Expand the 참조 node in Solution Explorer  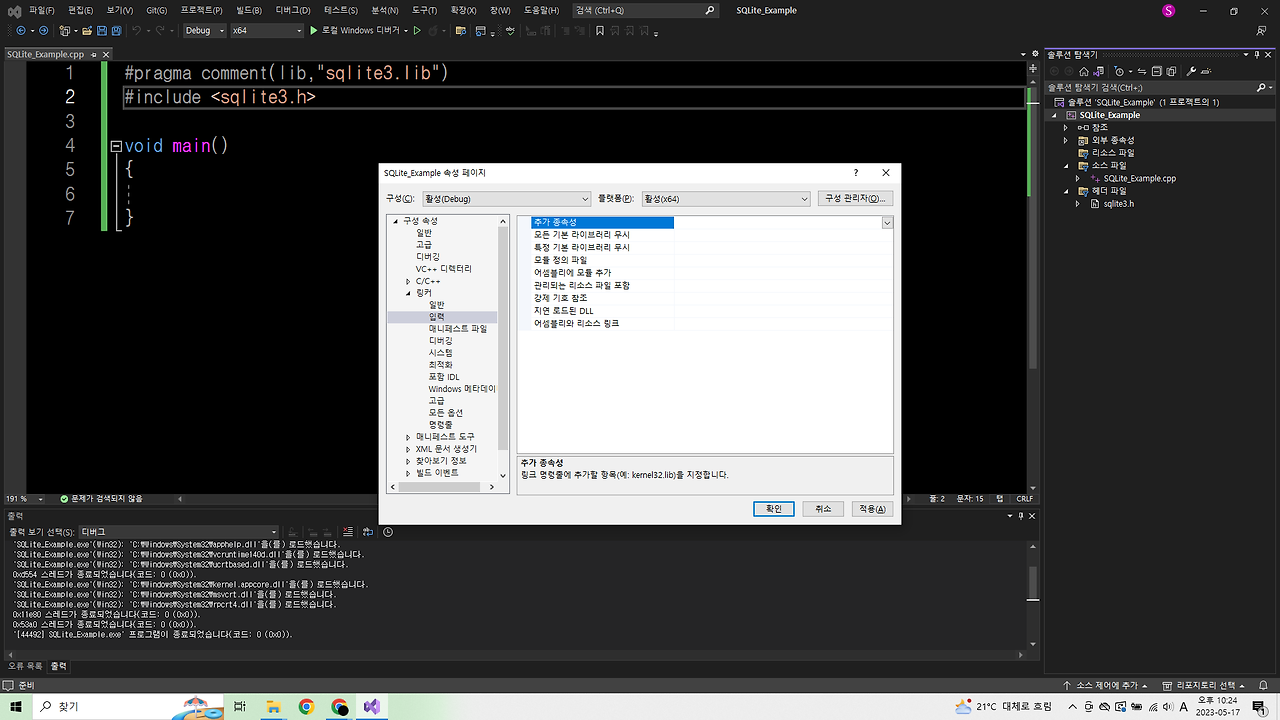1066,128
